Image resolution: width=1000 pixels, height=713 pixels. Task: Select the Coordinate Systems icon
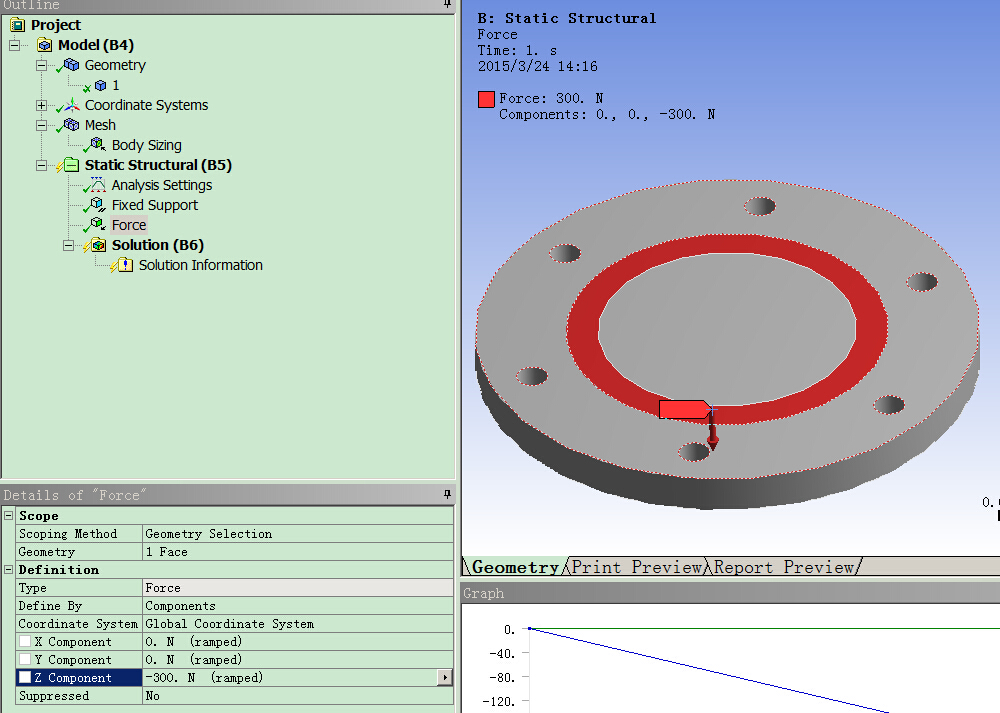tap(71, 105)
